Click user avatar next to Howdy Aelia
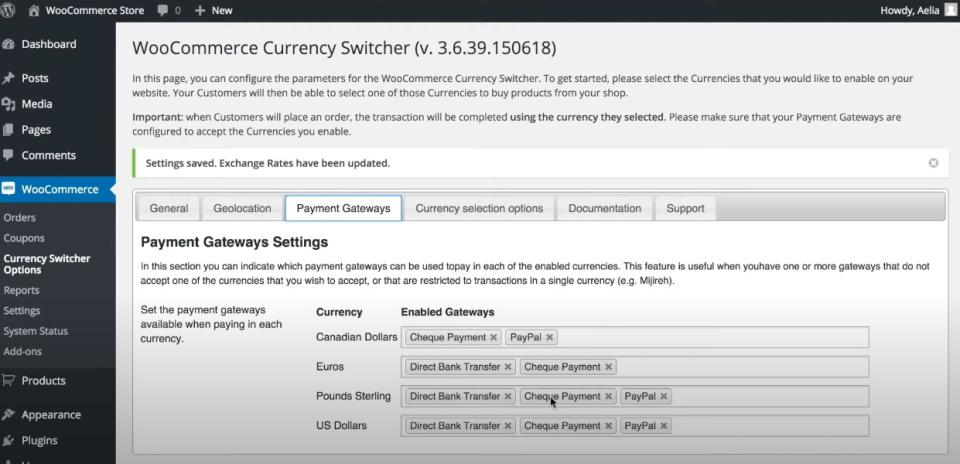 (950, 10)
